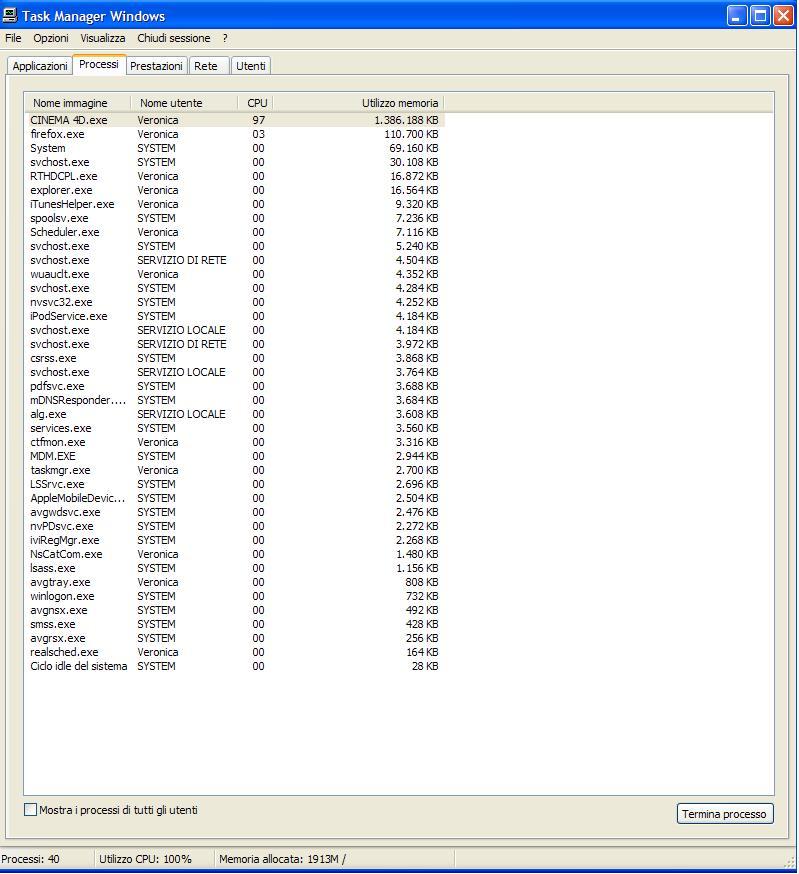This screenshot has height=874, width=799.
Task: Enable Mostra i processi di tutti gli utenti
Action: point(31,810)
